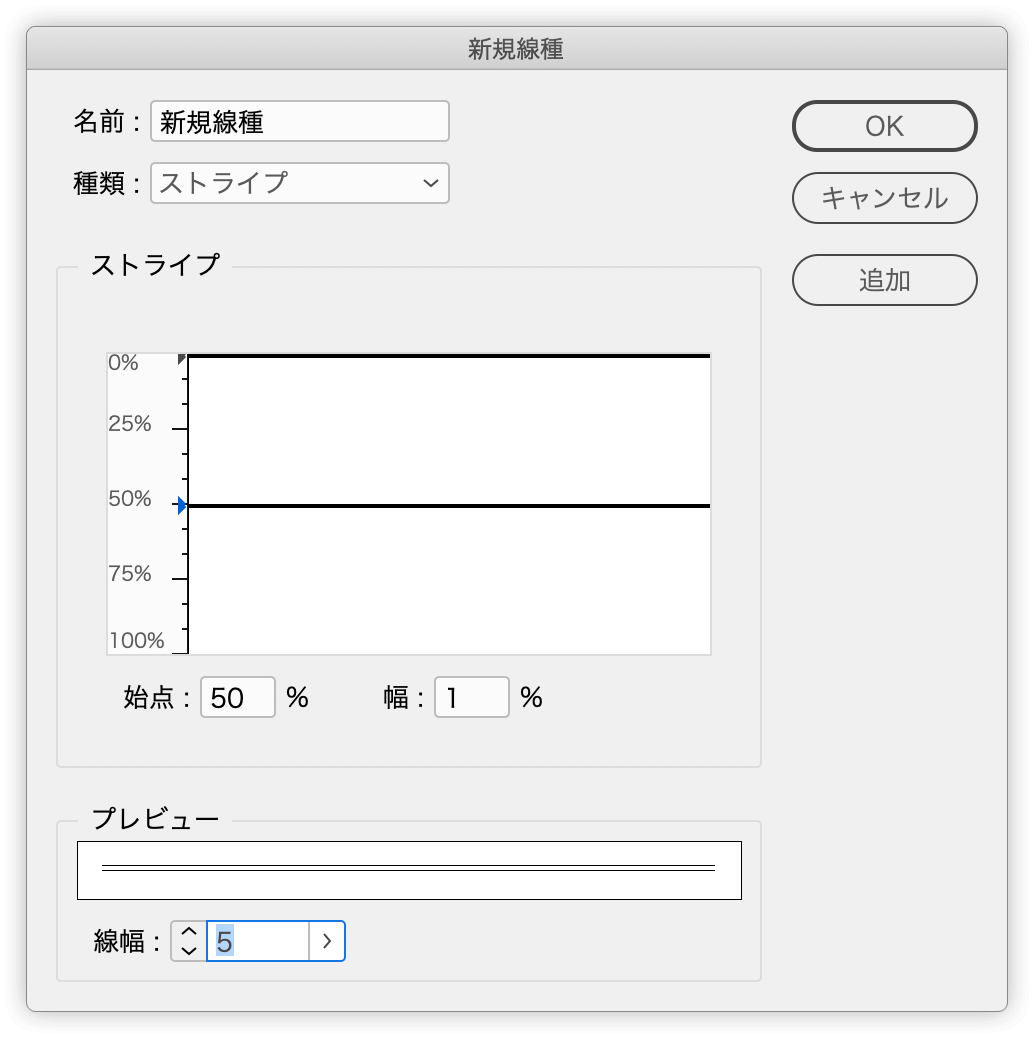Select the 0% stripe marker triangle

point(182,359)
